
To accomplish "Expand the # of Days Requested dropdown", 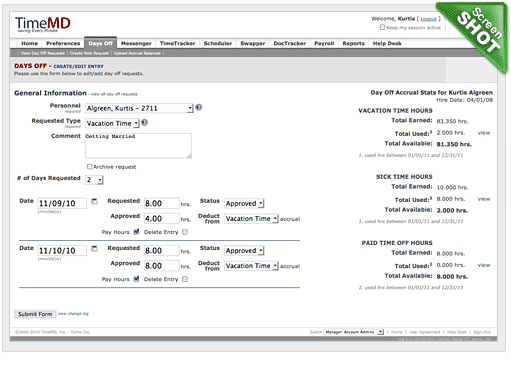I will click(94, 180).
